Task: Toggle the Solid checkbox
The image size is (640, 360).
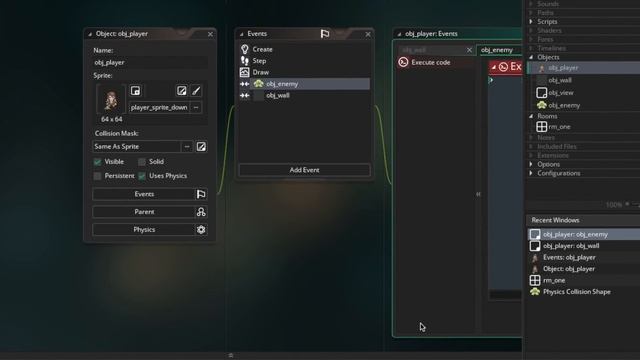Action: click(x=142, y=162)
